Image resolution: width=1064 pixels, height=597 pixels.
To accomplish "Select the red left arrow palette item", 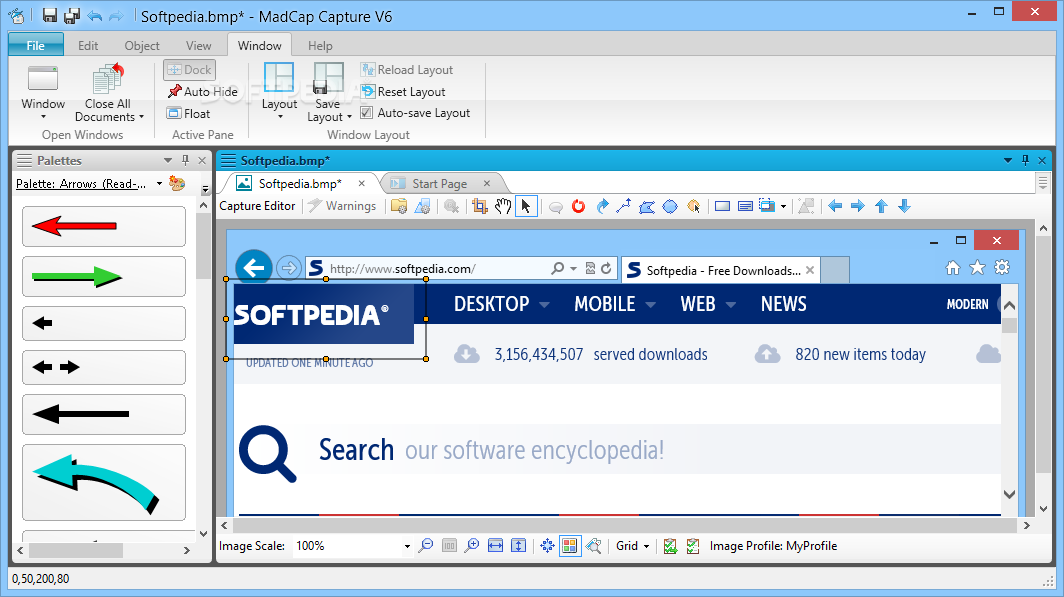I will coord(104,226).
